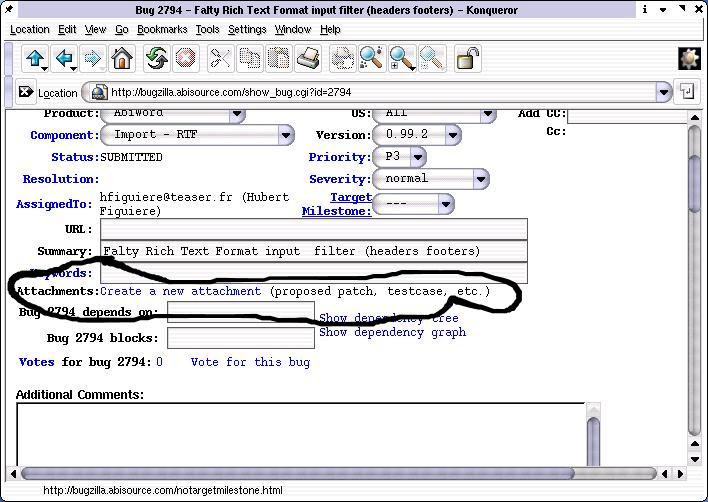Print the page using the printer icon
708x502 pixels.
coord(309,59)
